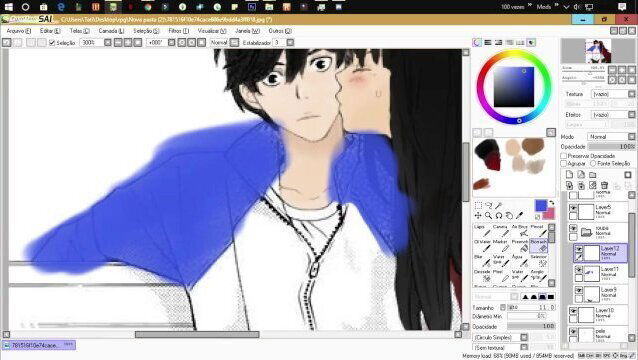Hide Layer5 using its eye icon
The image size is (638, 360).
coord(573,208)
